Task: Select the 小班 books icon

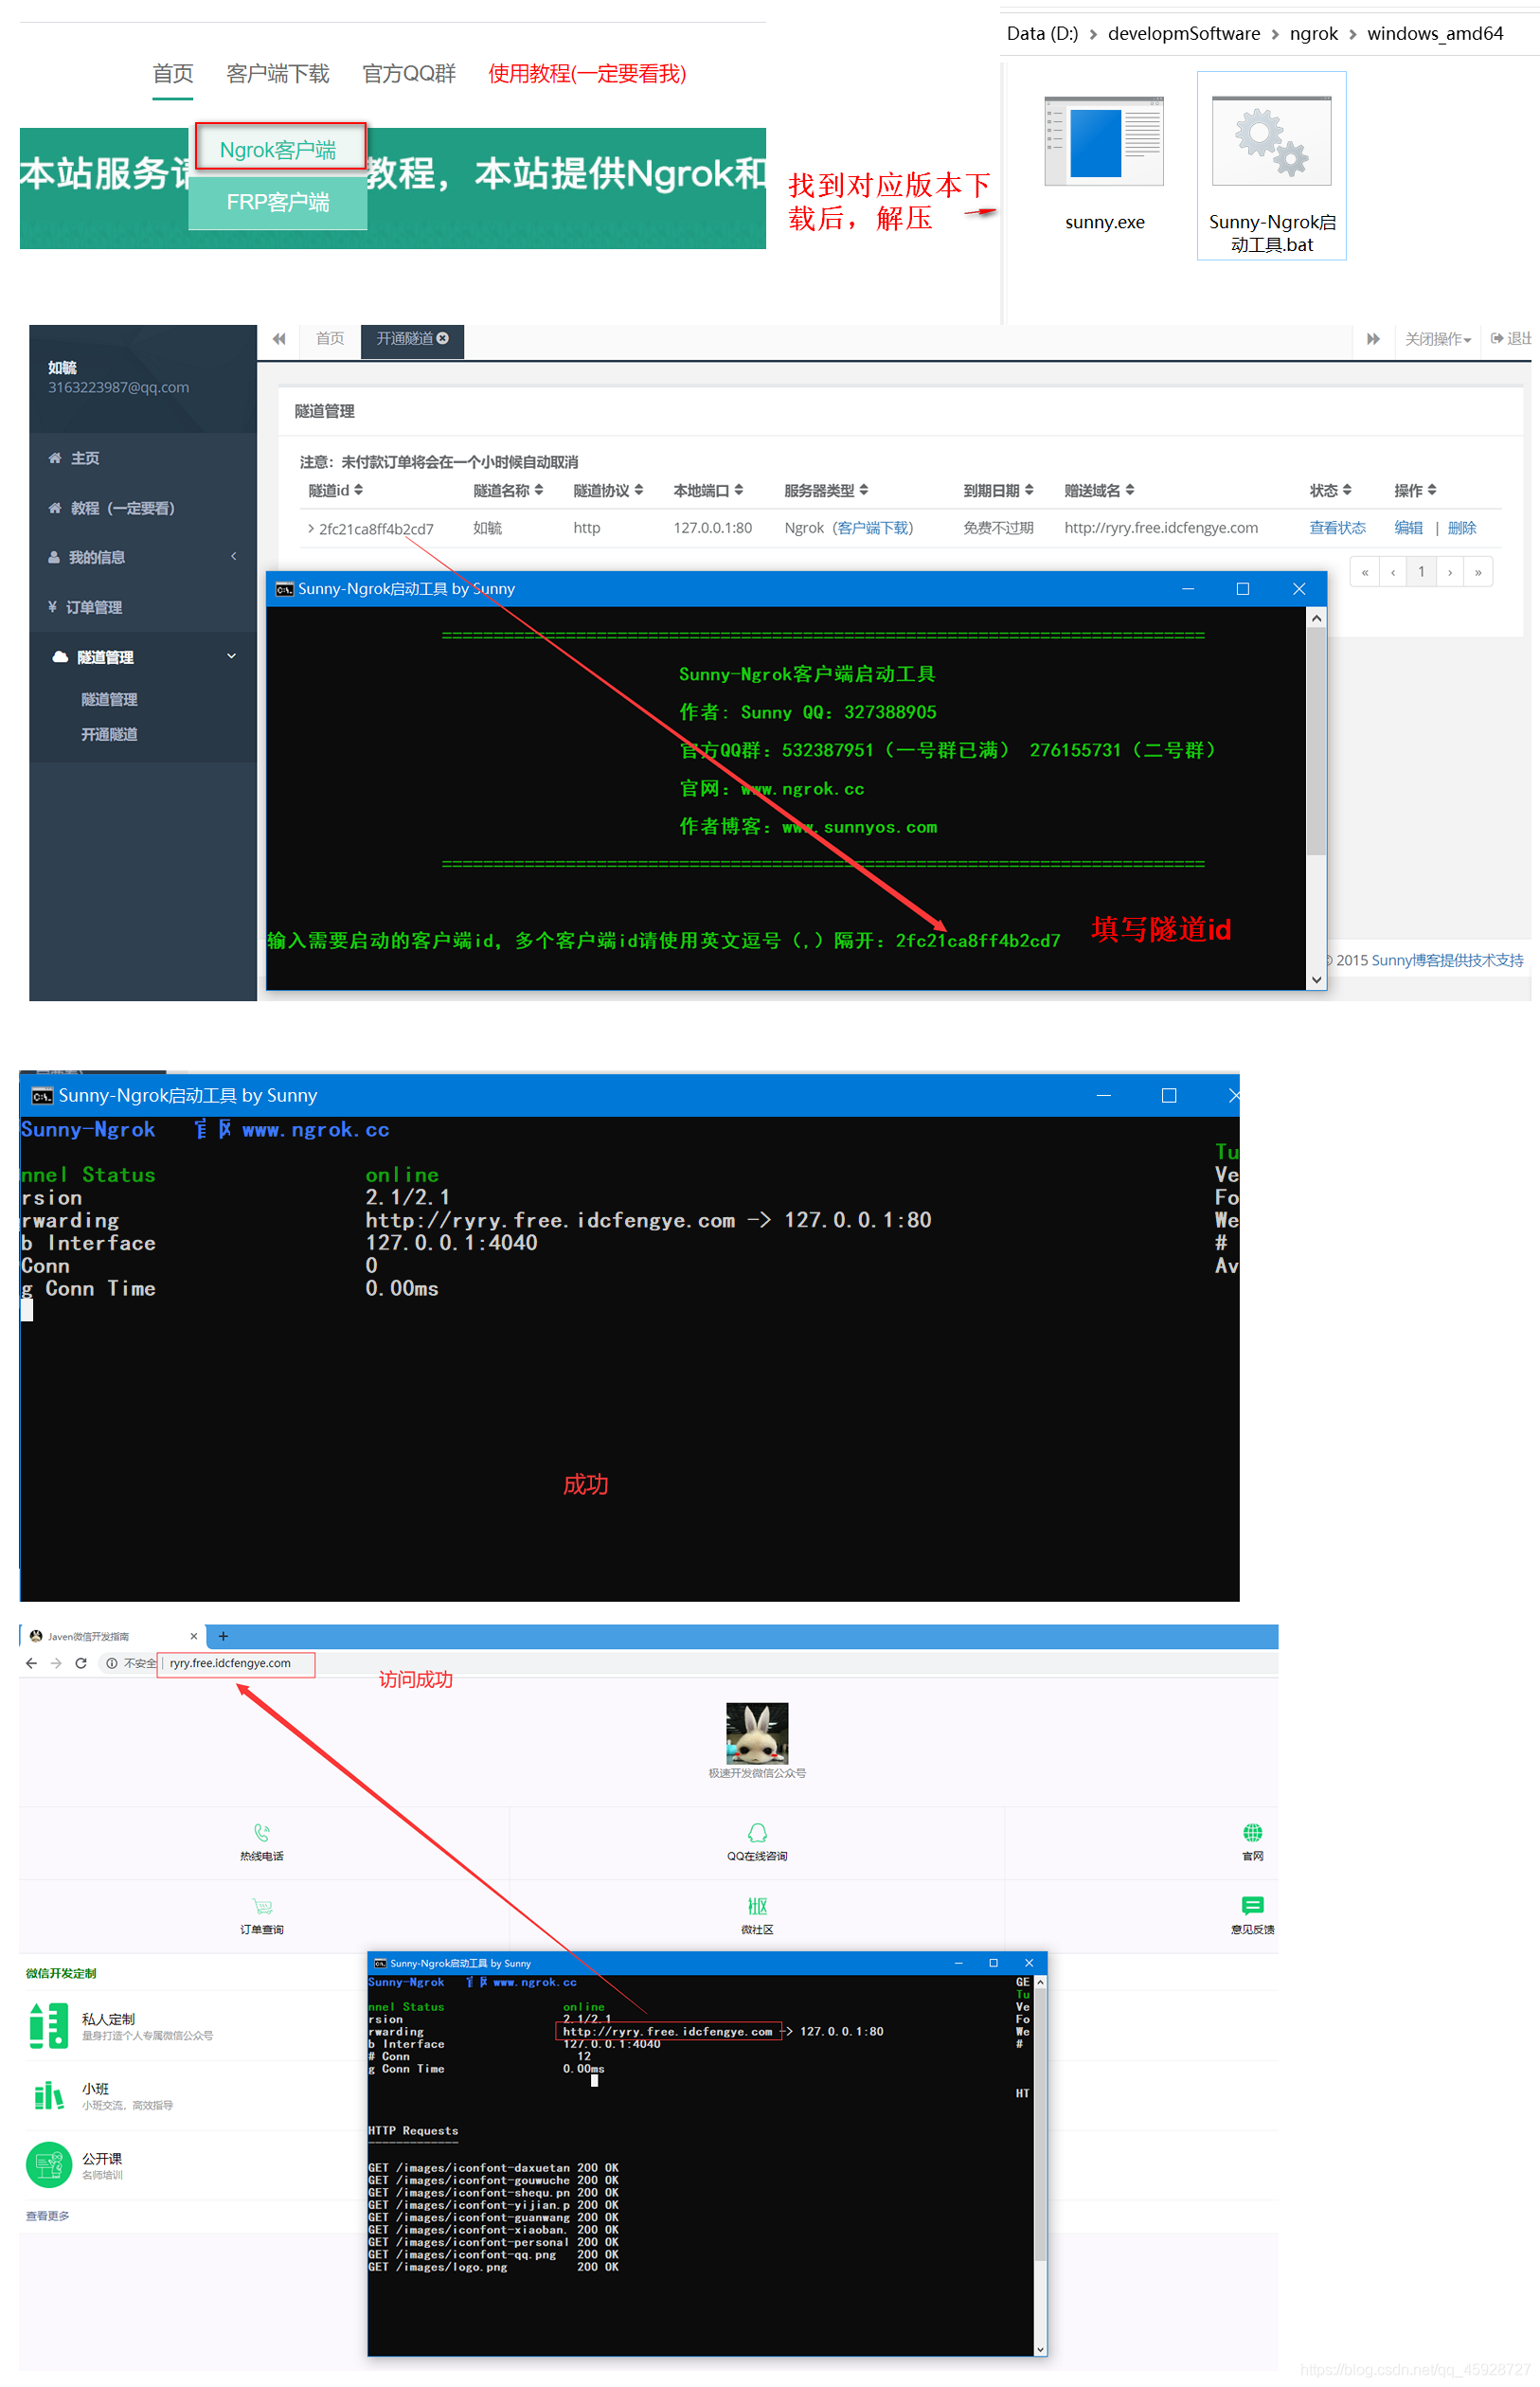Action: [x=48, y=2095]
